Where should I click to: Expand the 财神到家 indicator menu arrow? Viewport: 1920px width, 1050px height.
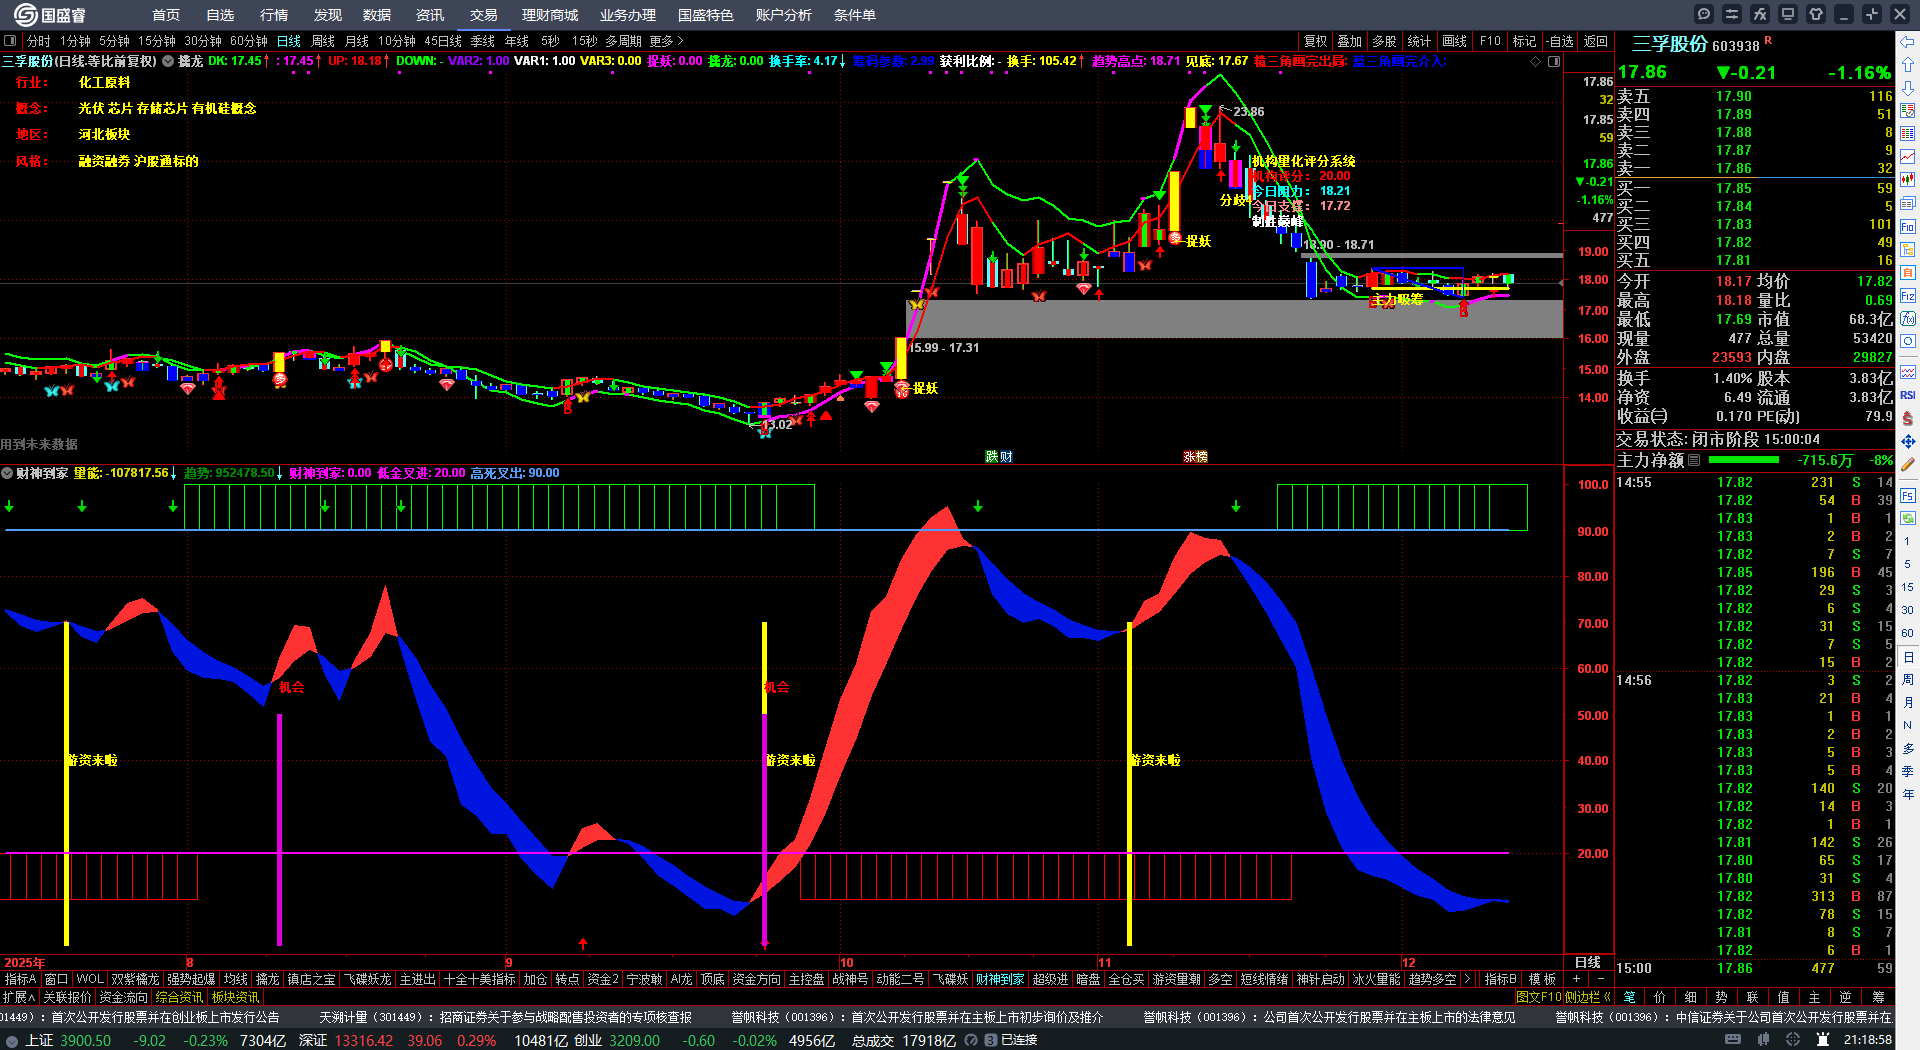point(7,473)
